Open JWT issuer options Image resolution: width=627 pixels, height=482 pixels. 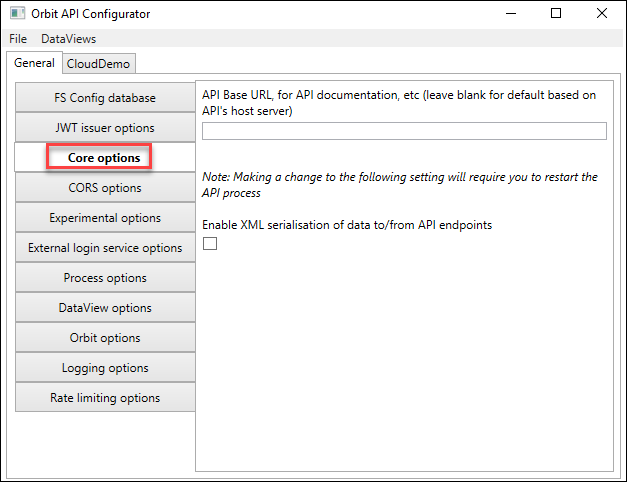click(x=105, y=128)
